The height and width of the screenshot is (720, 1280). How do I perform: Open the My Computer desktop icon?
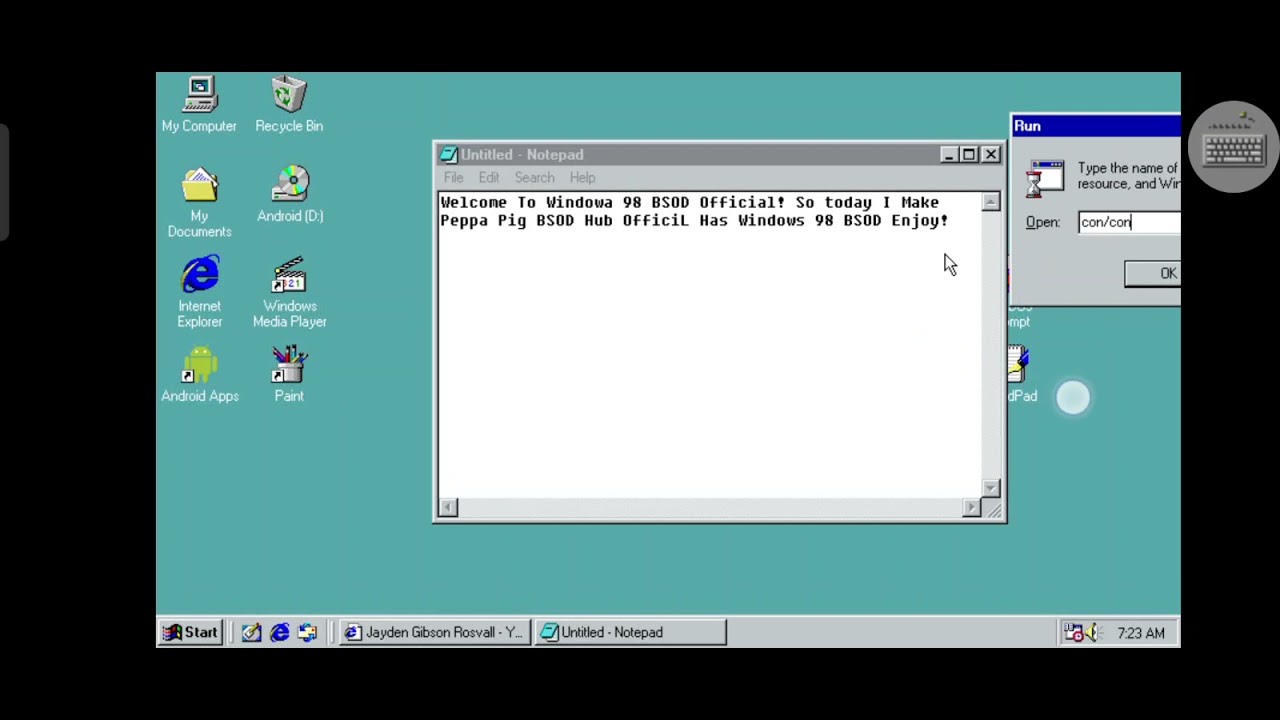(x=199, y=104)
